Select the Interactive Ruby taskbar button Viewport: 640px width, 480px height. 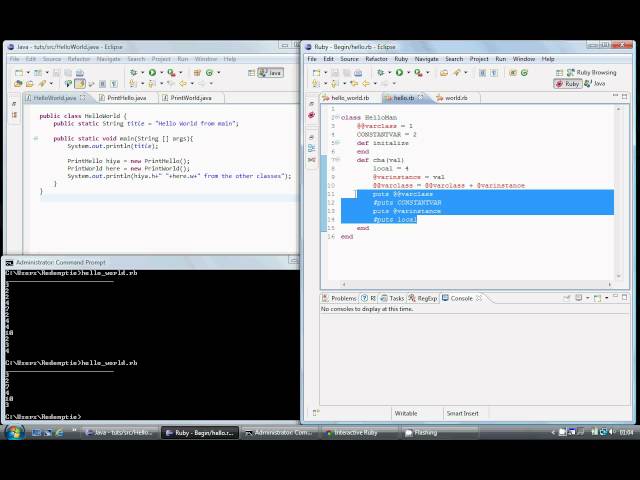point(356,433)
